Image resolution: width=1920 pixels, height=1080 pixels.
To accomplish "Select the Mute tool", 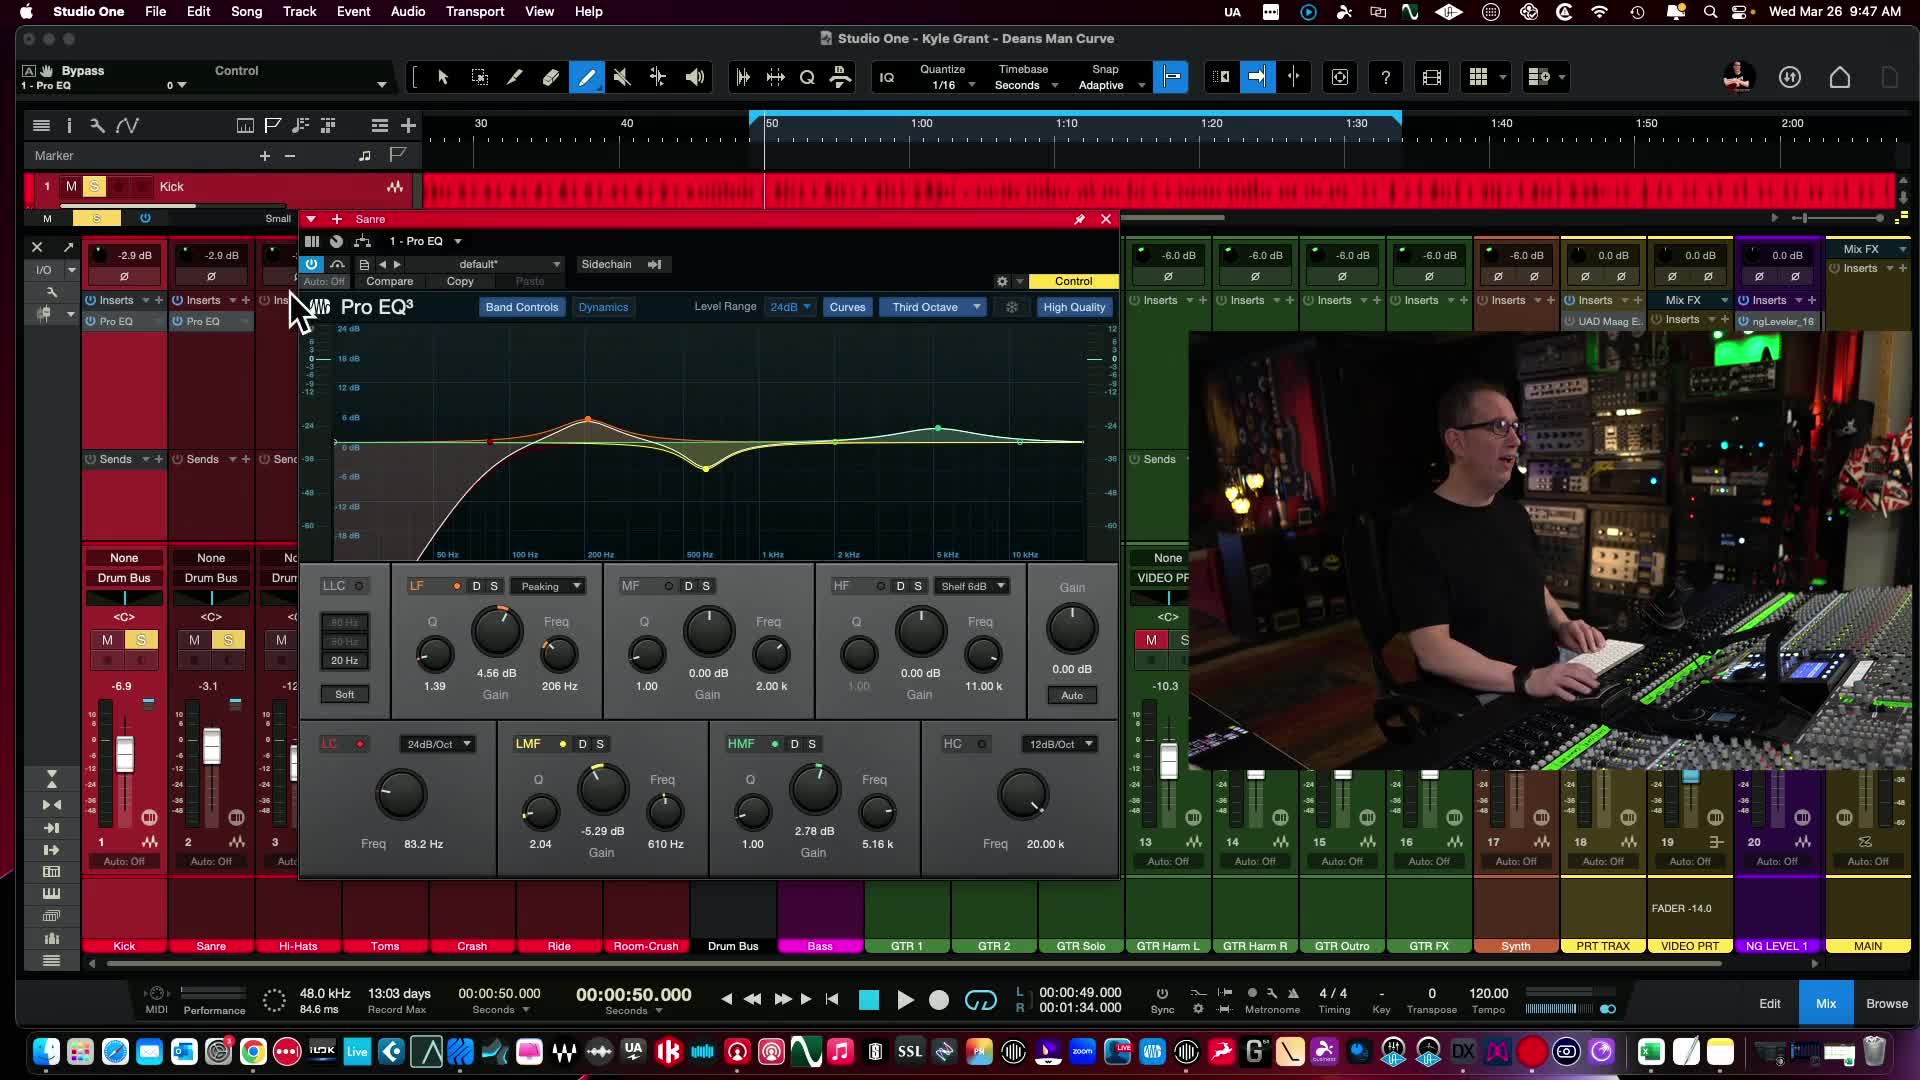I will (x=622, y=77).
